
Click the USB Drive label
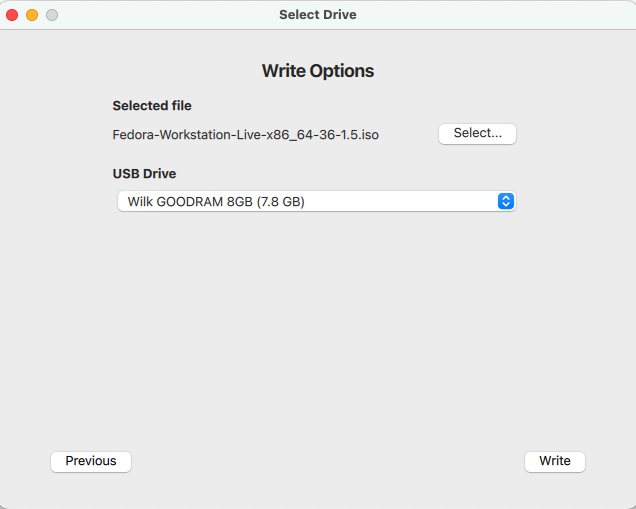pyautogui.click(x=144, y=174)
